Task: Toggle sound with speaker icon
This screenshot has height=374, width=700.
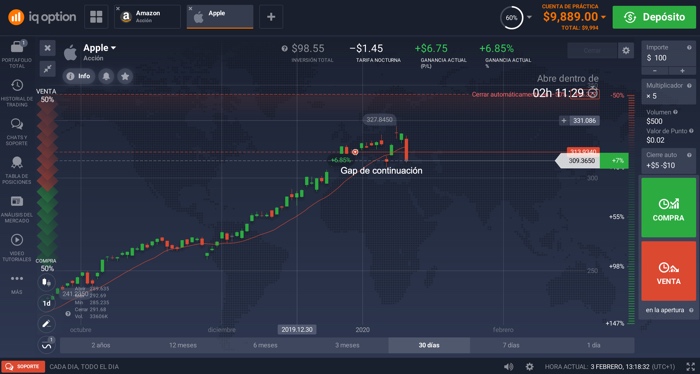Action: coord(508,366)
